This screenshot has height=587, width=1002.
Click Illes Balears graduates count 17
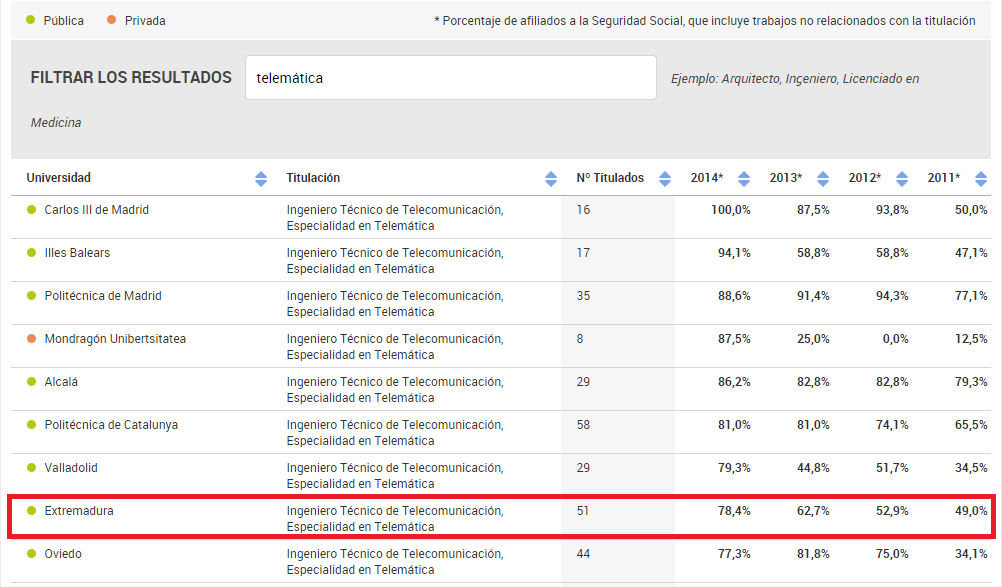[583, 252]
